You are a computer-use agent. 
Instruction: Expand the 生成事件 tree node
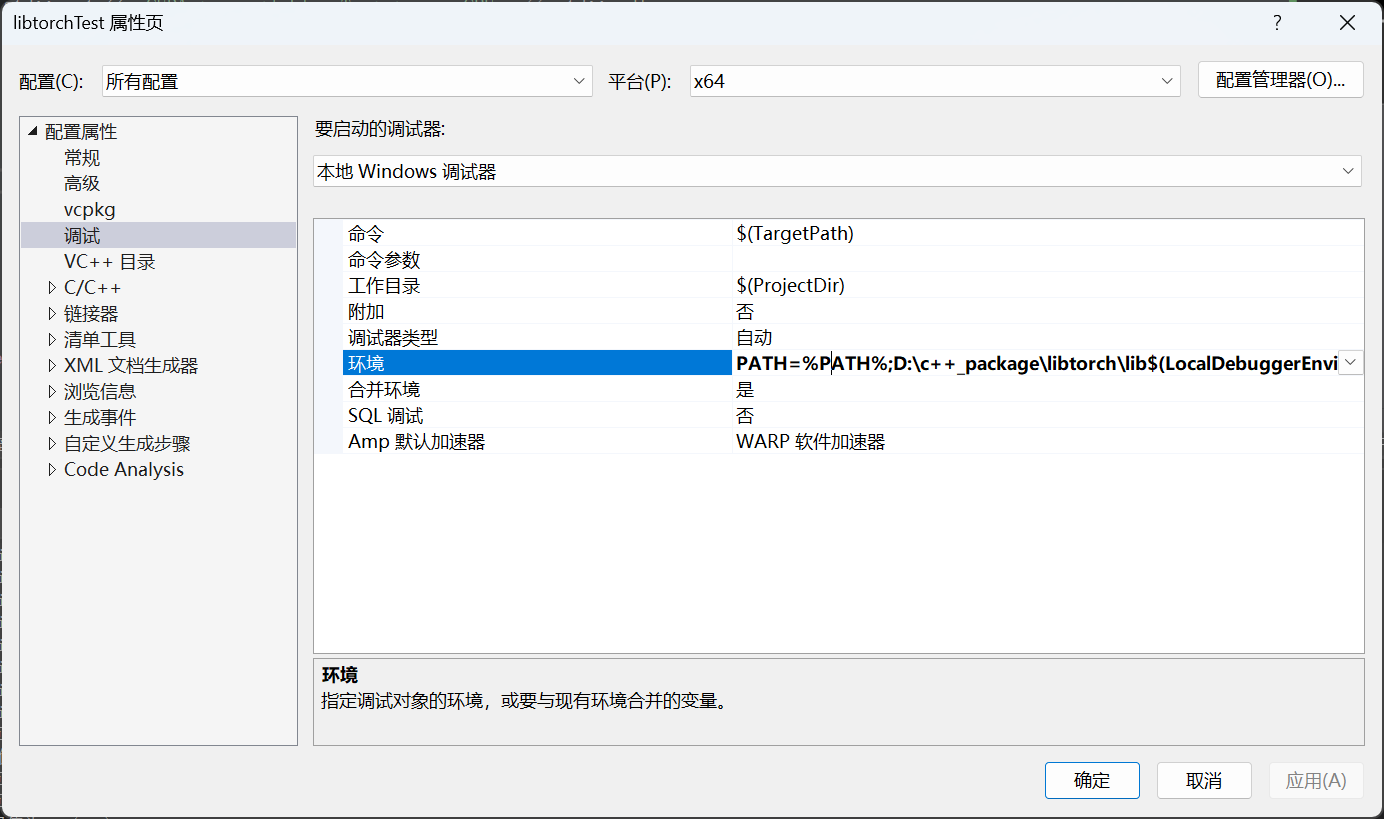pyautogui.click(x=52, y=417)
